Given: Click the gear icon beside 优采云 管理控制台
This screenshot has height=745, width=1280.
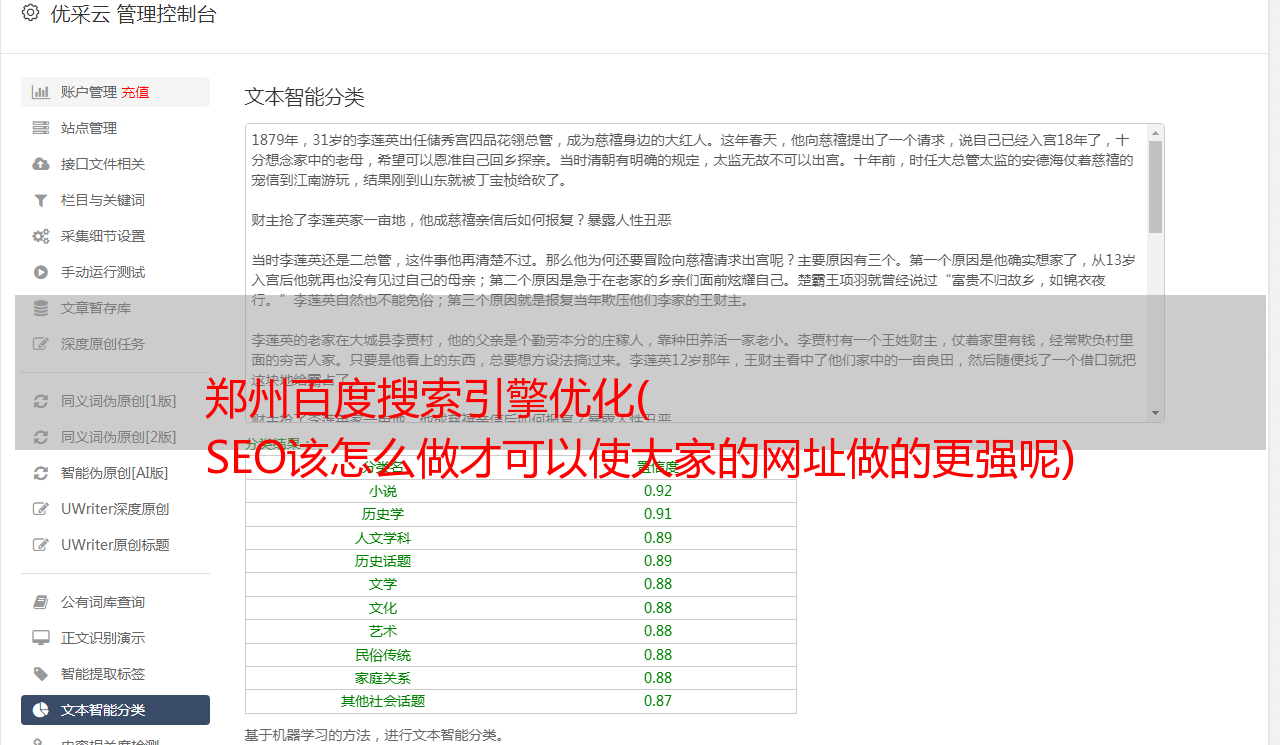Looking at the screenshot, I should tap(30, 13).
